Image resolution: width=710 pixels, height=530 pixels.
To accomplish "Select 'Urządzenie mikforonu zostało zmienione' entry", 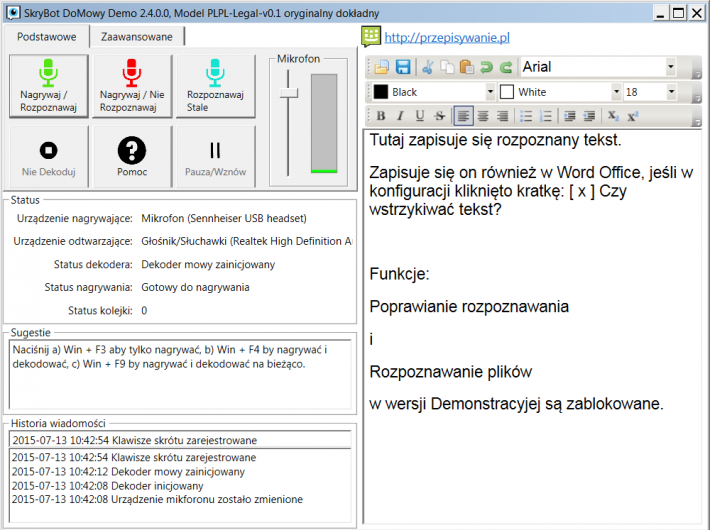I will pyautogui.click(x=157, y=499).
